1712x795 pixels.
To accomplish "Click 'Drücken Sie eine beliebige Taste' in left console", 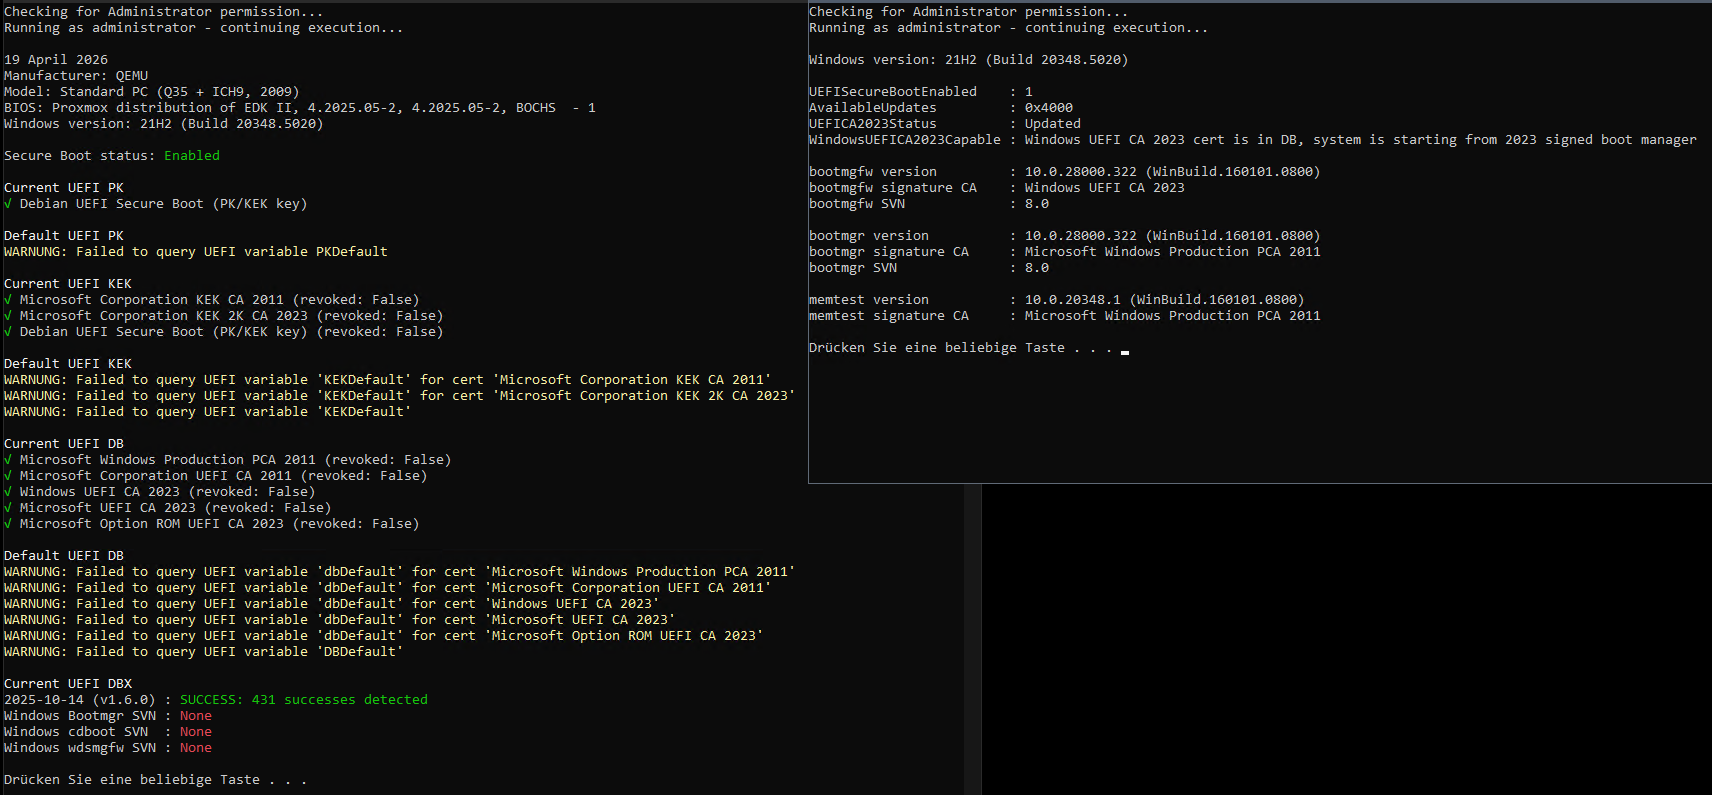I will 132,780.
